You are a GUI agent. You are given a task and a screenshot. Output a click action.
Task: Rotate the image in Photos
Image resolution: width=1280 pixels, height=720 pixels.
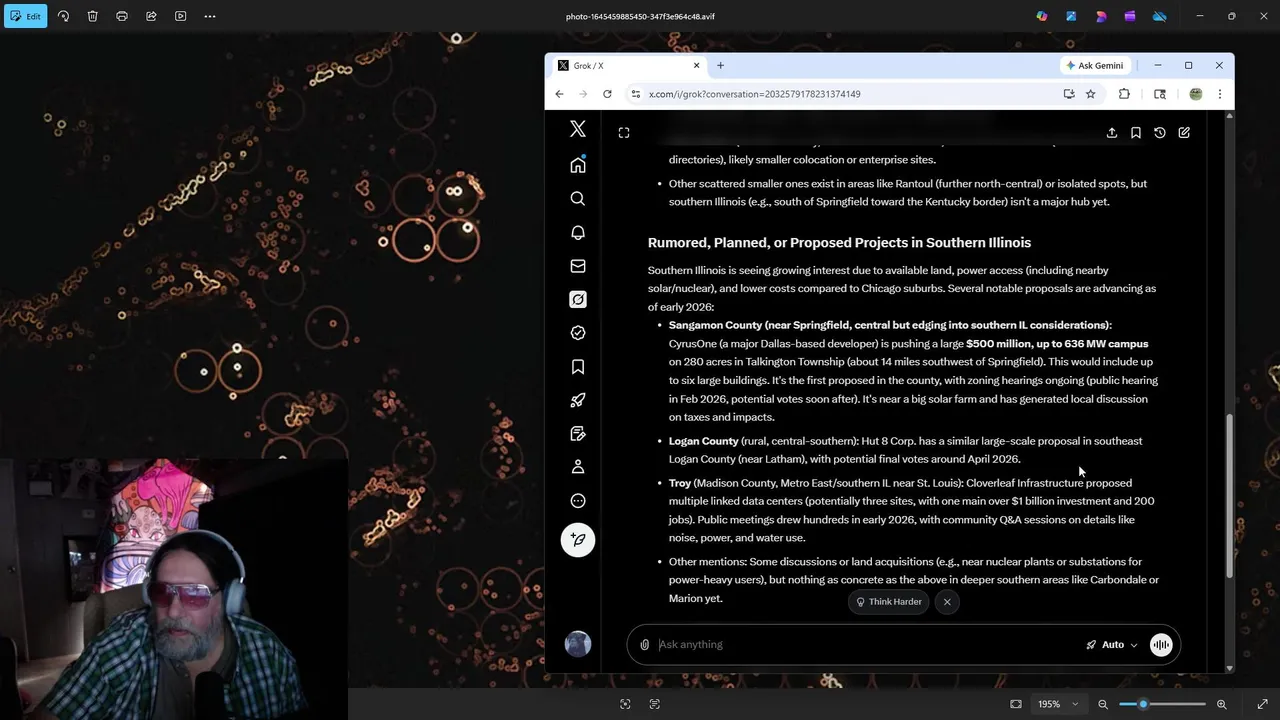pos(63,16)
